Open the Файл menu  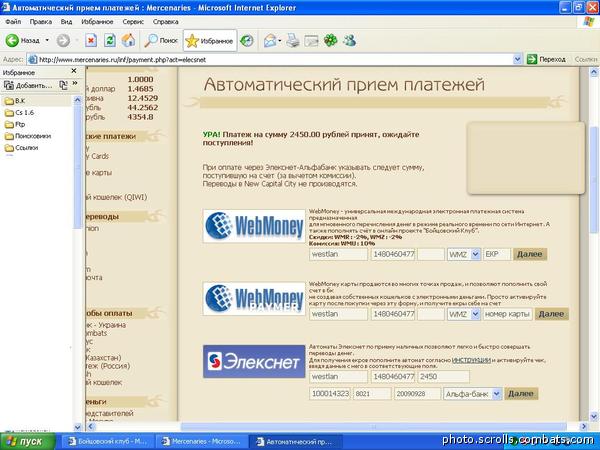pos(13,22)
